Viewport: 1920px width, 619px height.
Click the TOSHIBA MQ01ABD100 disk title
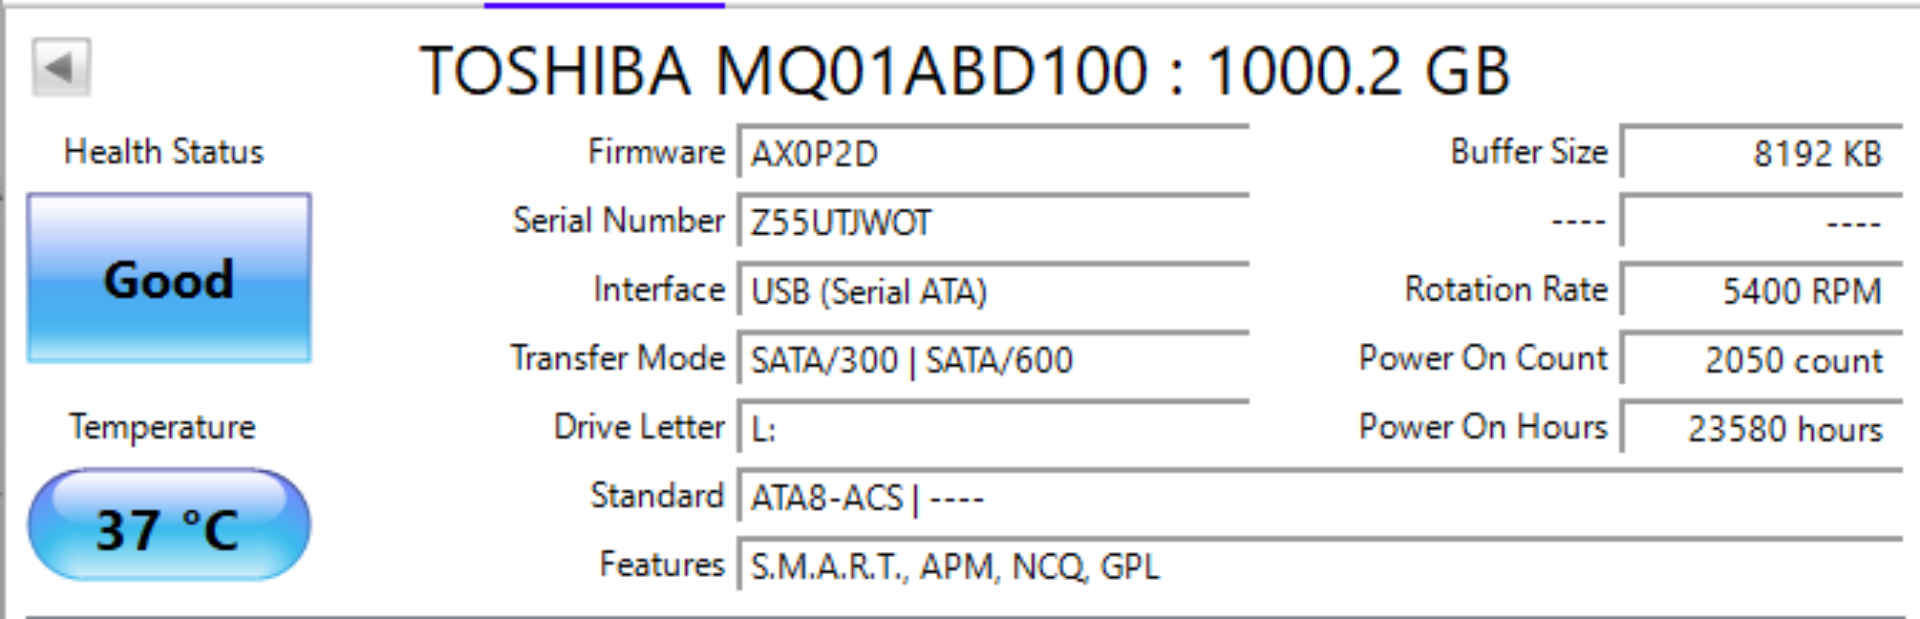[x=964, y=72]
